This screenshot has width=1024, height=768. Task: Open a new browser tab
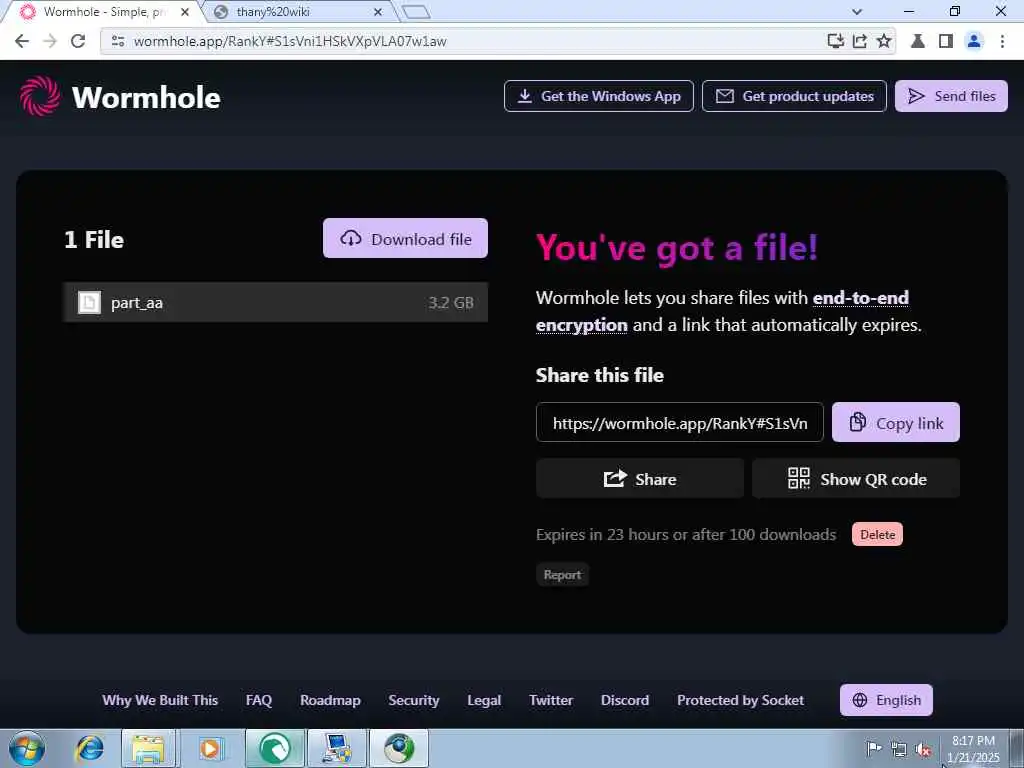point(416,12)
